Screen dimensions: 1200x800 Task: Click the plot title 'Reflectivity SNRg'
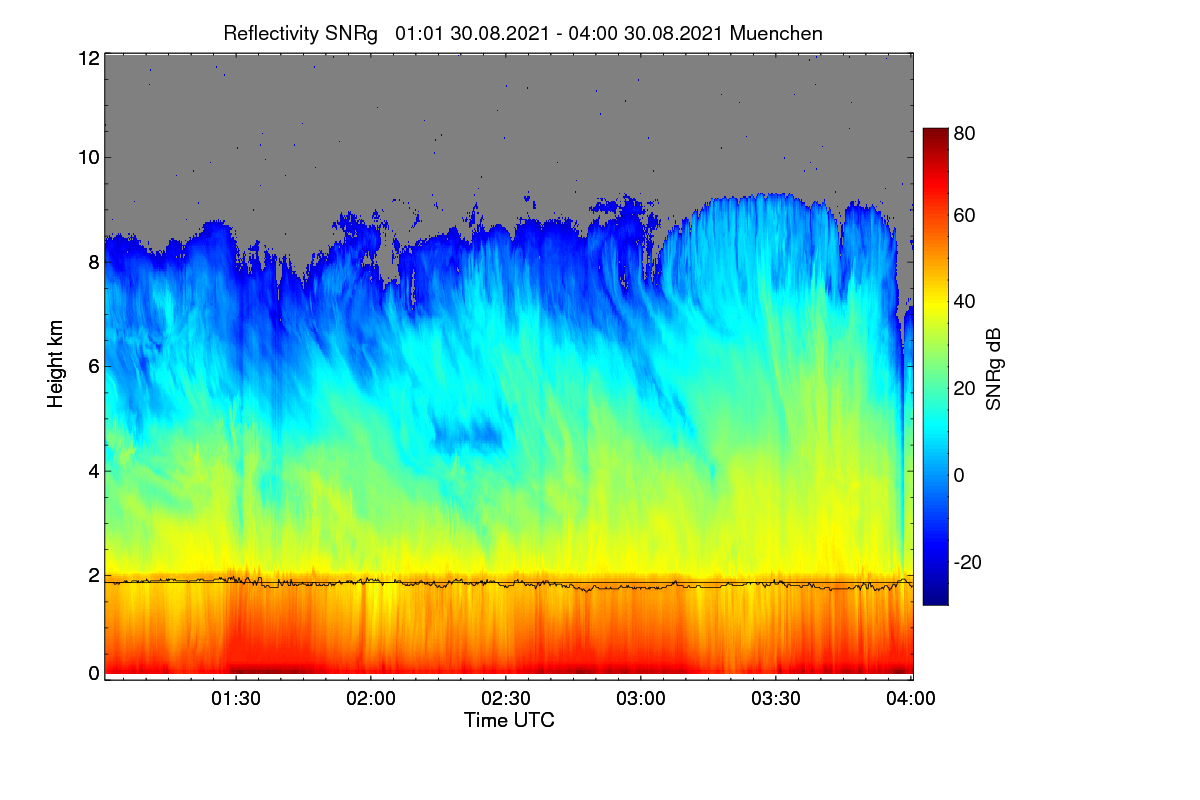click(300, 33)
